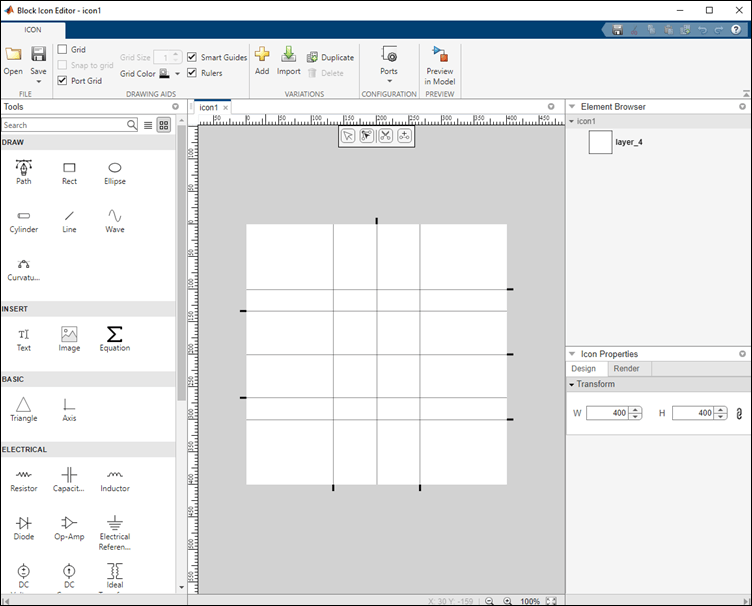Screen dimensions: 752x606
Task: Add an Axis element
Action: pos(69,410)
